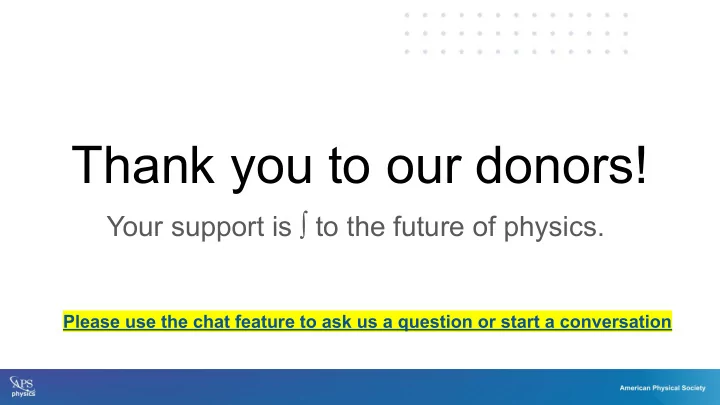Click the dotted grid decoration

click(516, 34)
